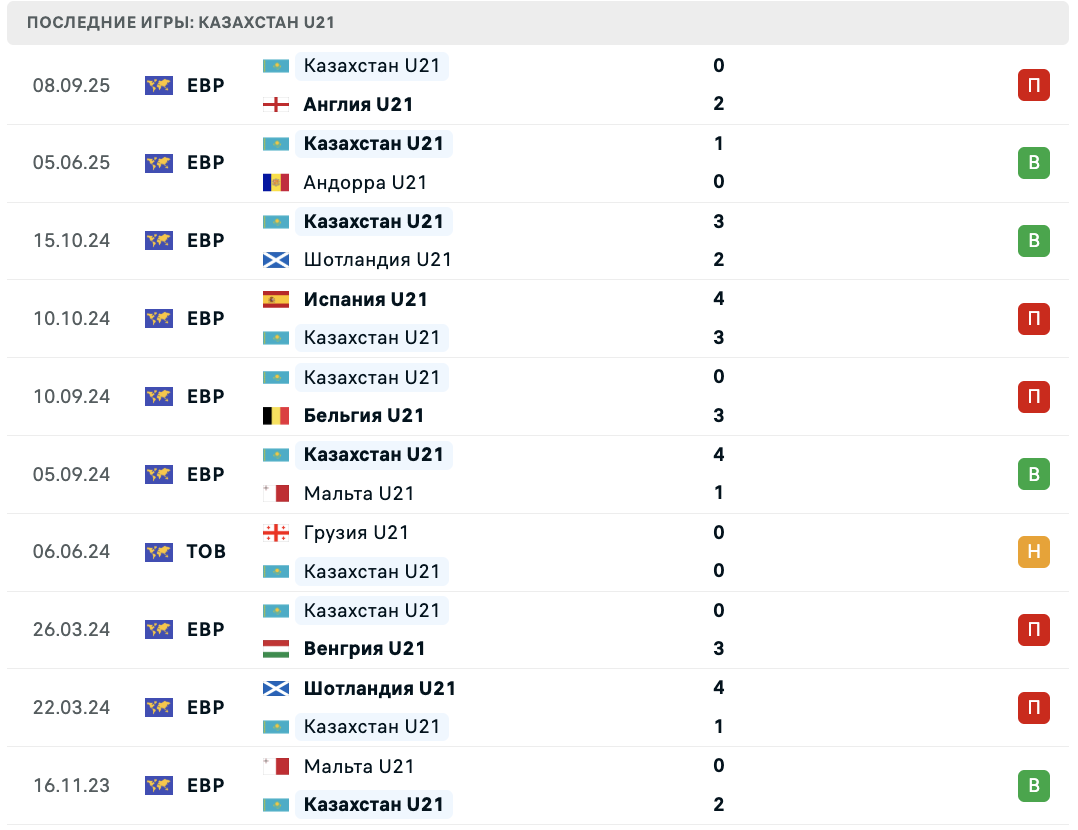Click green win badge for 16.11.23 match
The image size is (1078, 830).
pos(1034,786)
